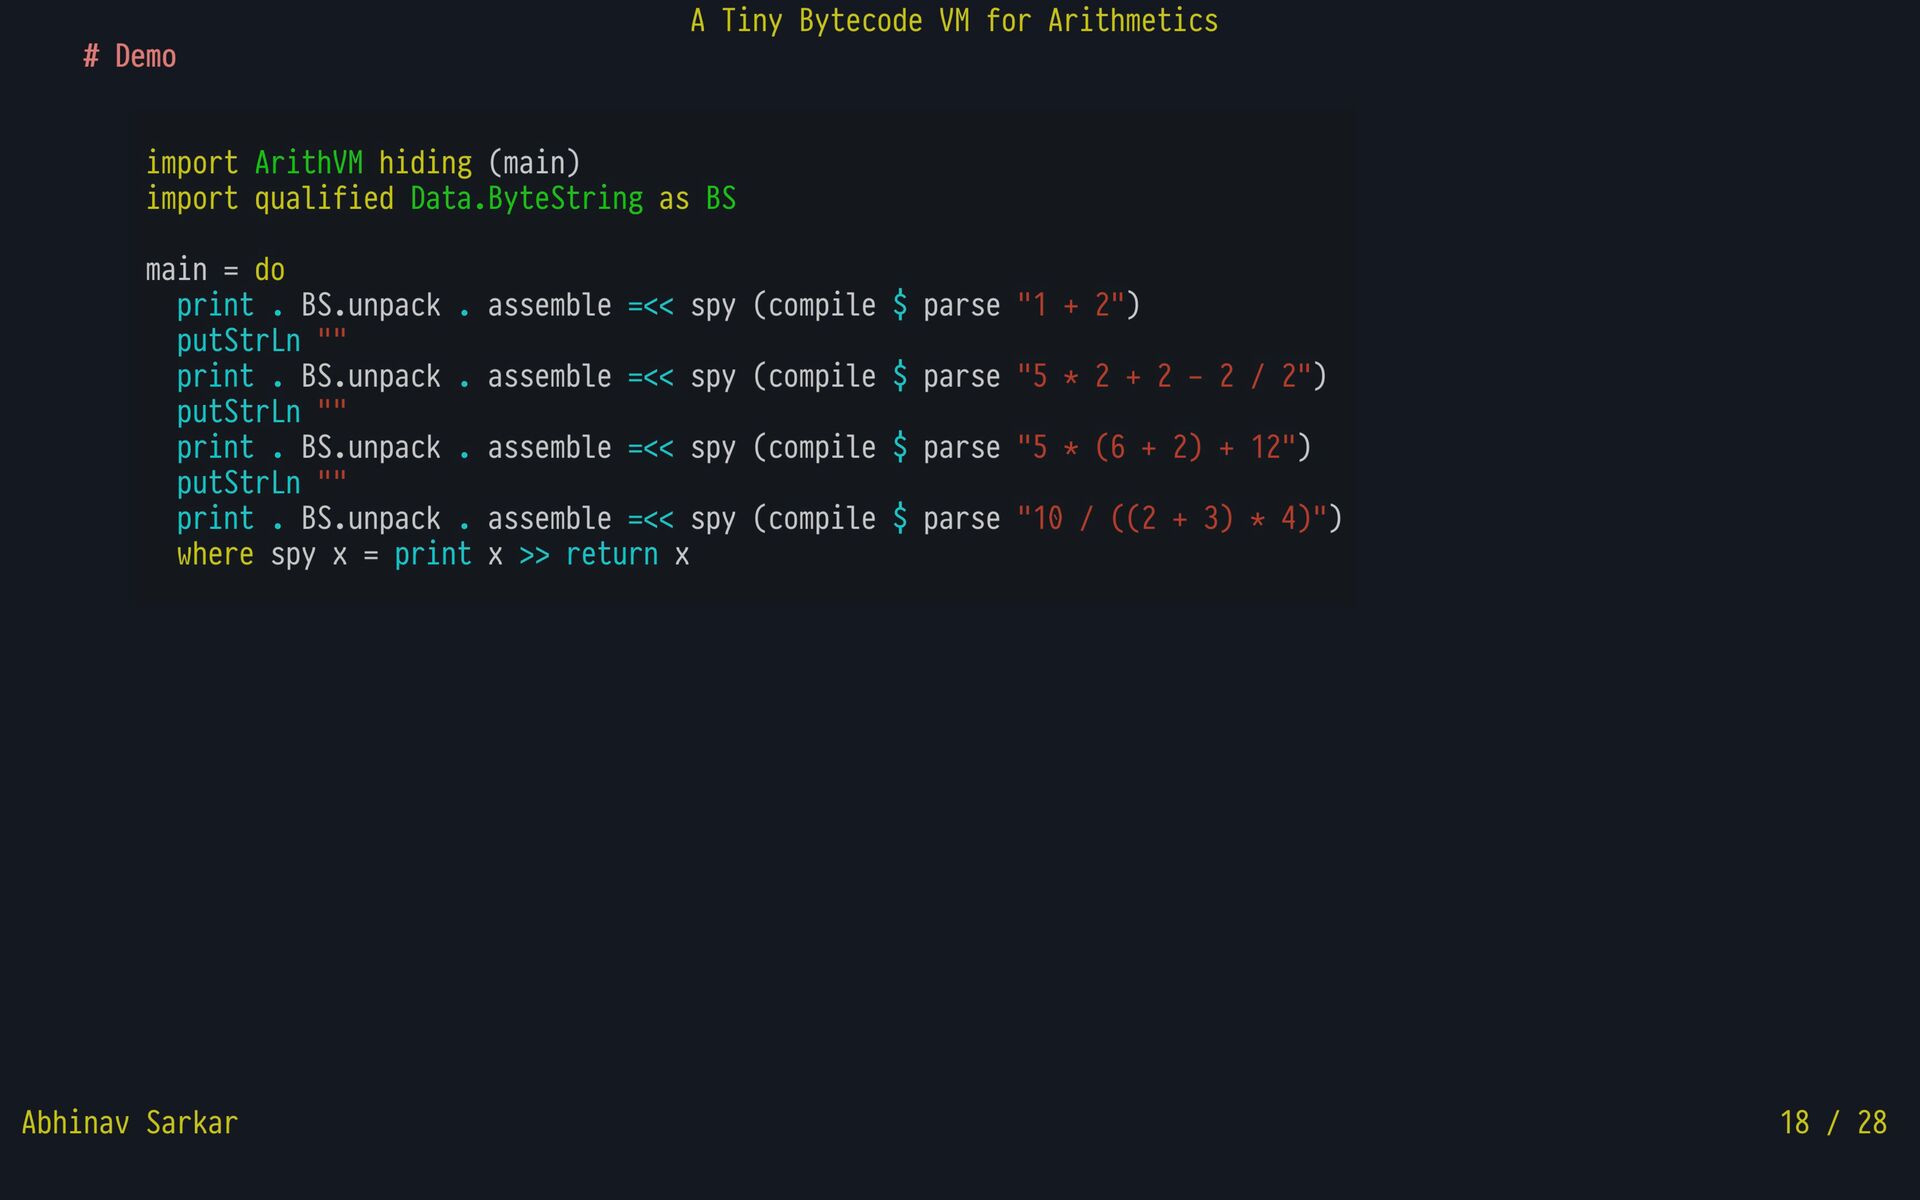Click the 'where' keyword on last line
Viewport: 1920px width, 1200px height.
(x=215, y=555)
